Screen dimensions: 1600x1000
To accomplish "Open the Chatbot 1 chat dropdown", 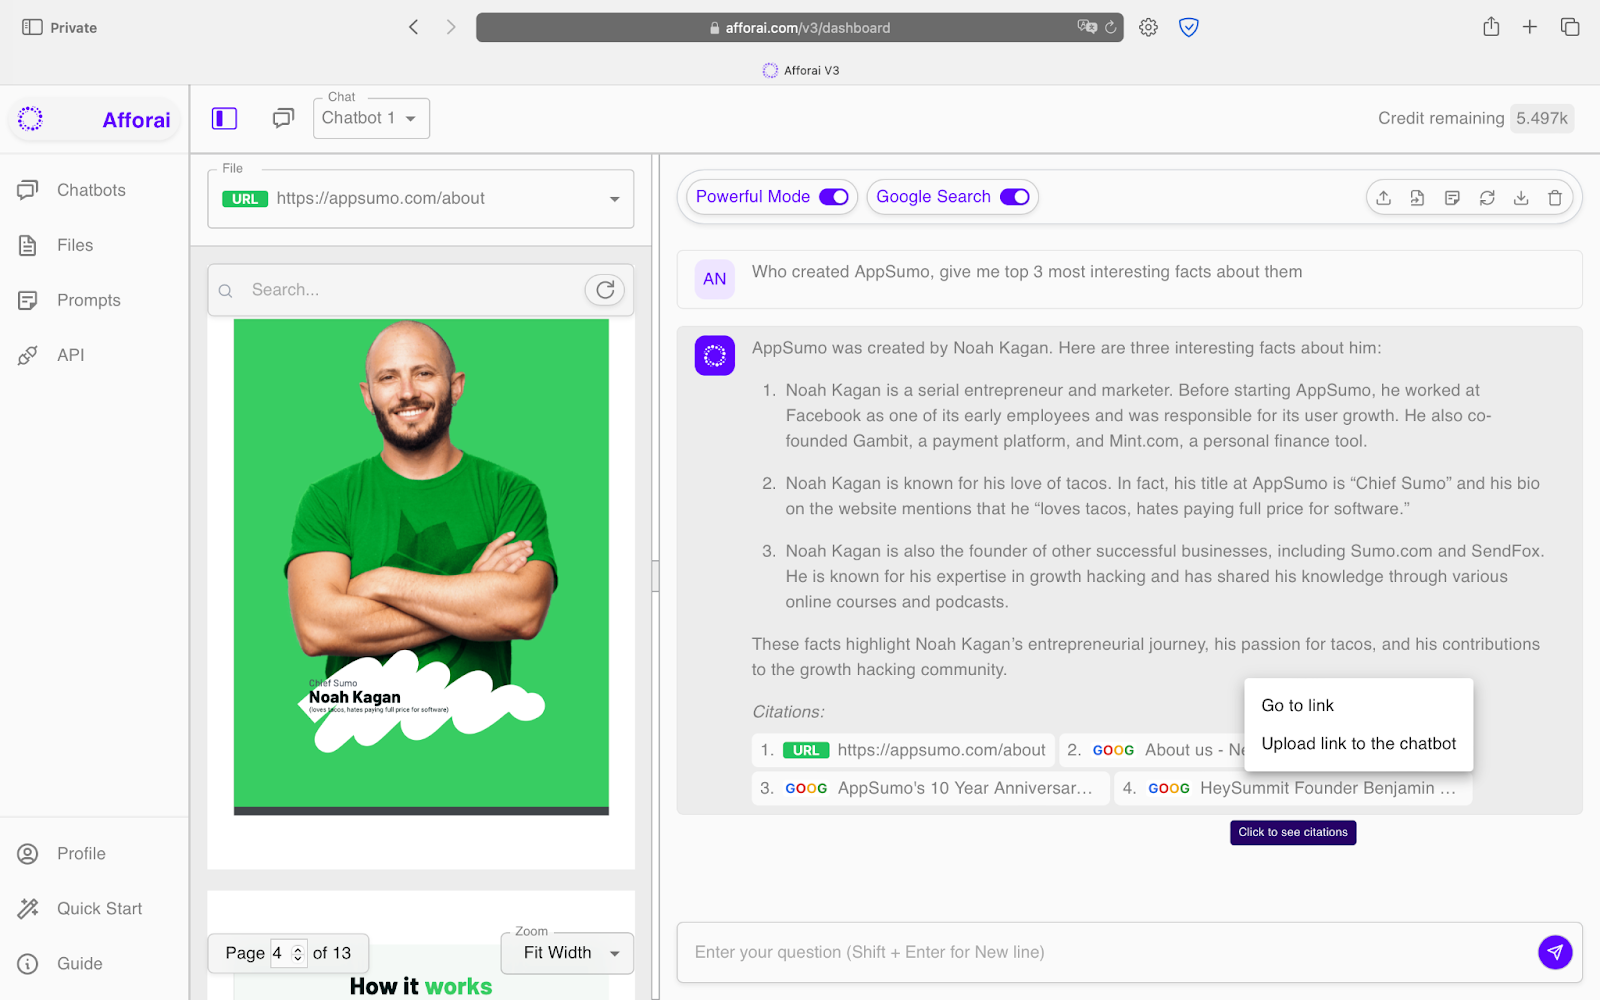I will pyautogui.click(x=371, y=118).
